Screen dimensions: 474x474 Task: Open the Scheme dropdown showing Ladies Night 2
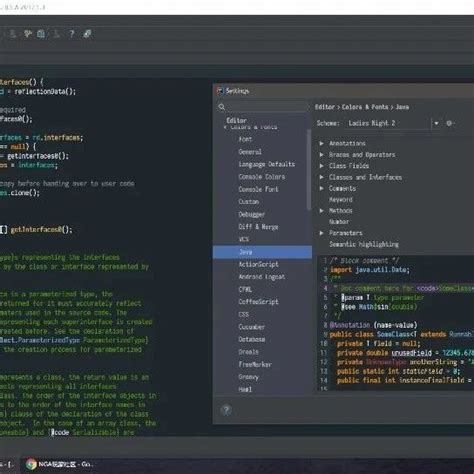click(393, 123)
